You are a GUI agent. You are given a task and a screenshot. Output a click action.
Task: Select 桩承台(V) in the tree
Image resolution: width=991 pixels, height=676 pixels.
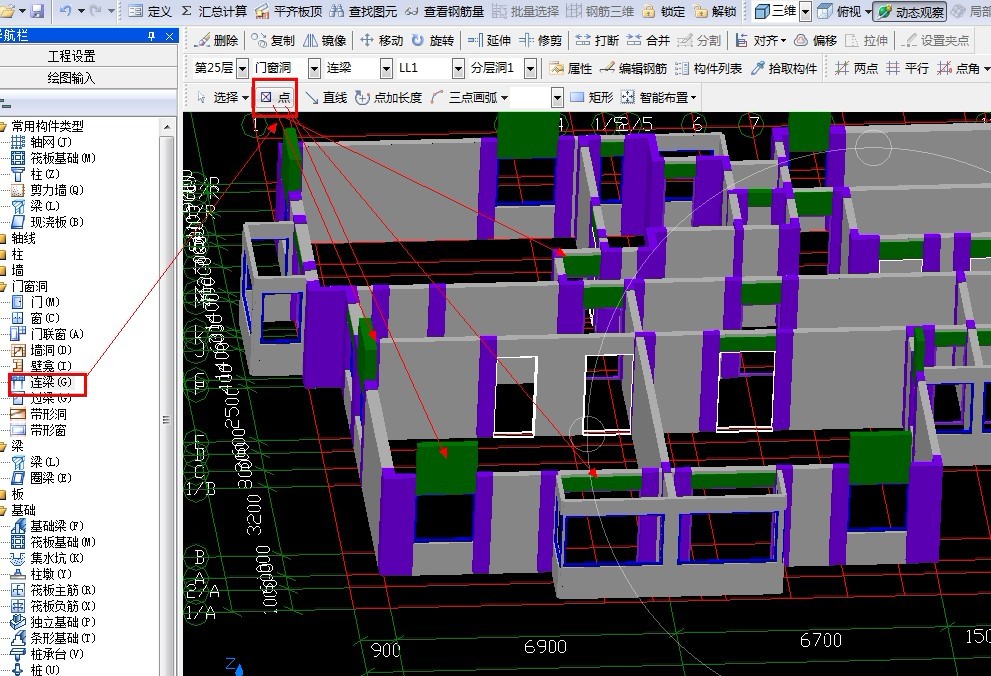(x=47, y=654)
